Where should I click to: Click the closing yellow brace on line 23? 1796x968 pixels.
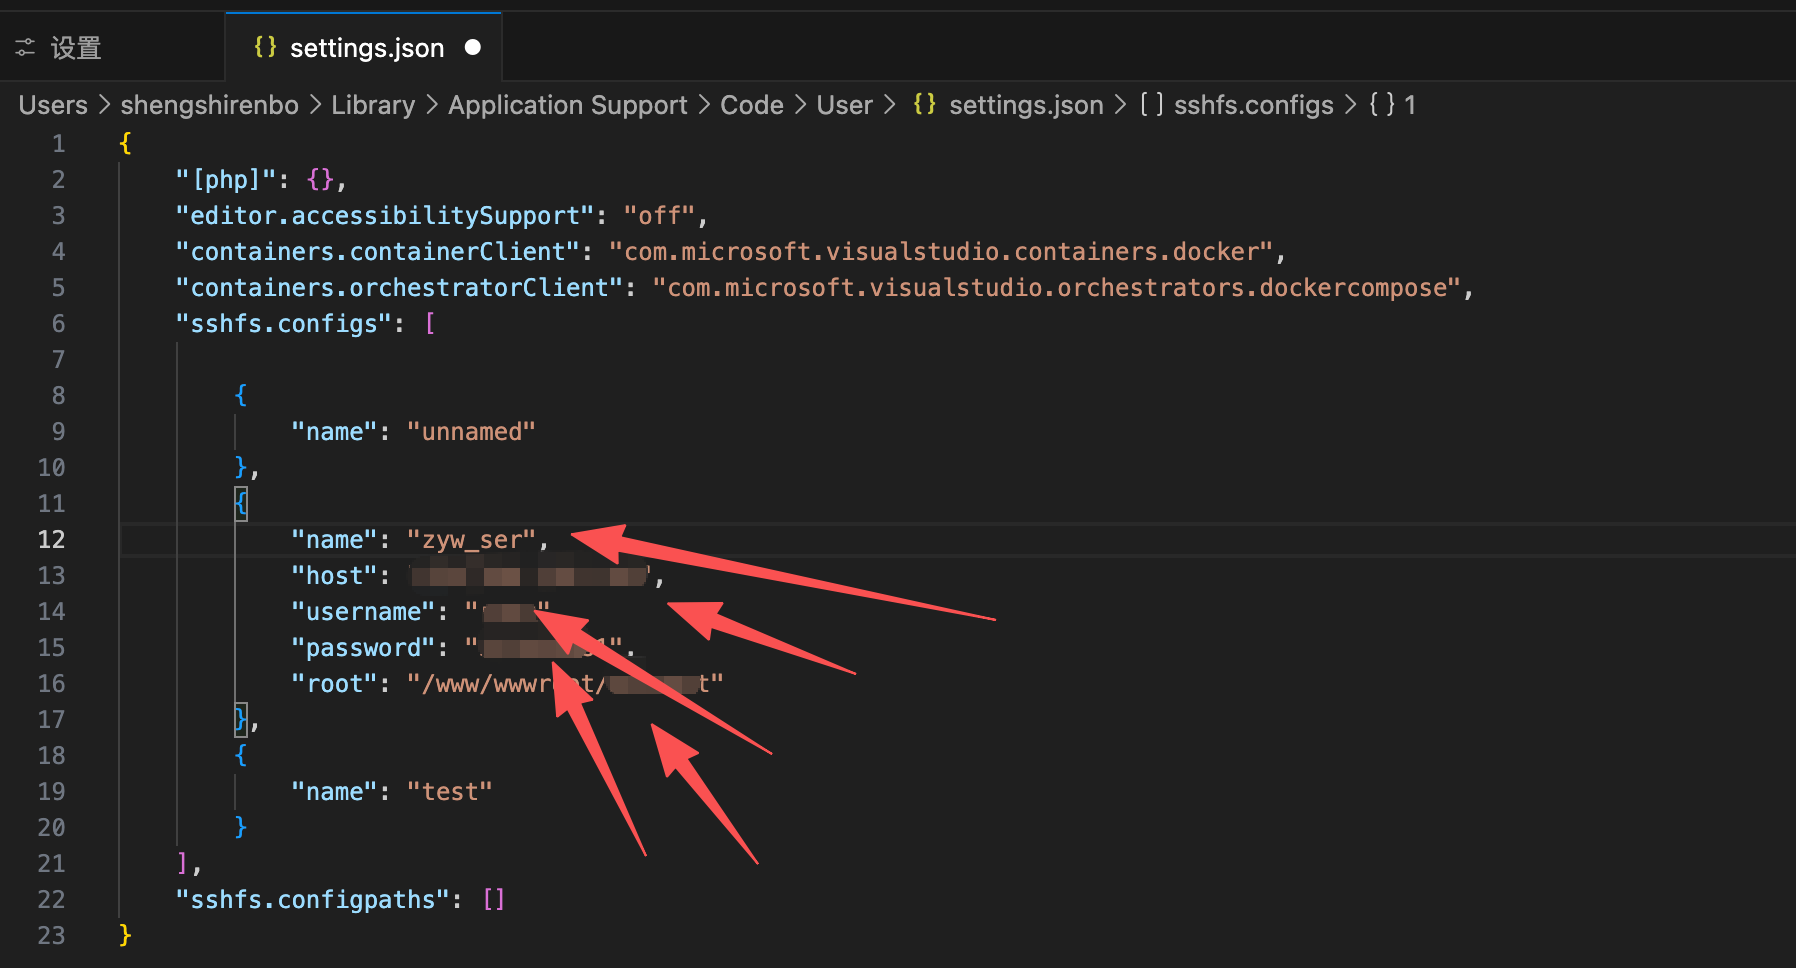[x=125, y=936]
